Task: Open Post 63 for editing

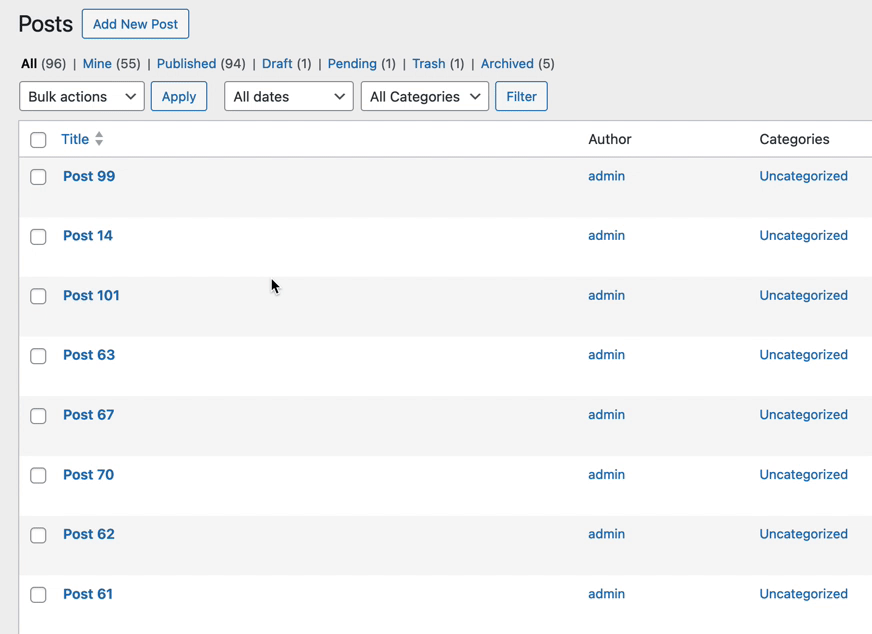Action: [89, 355]
